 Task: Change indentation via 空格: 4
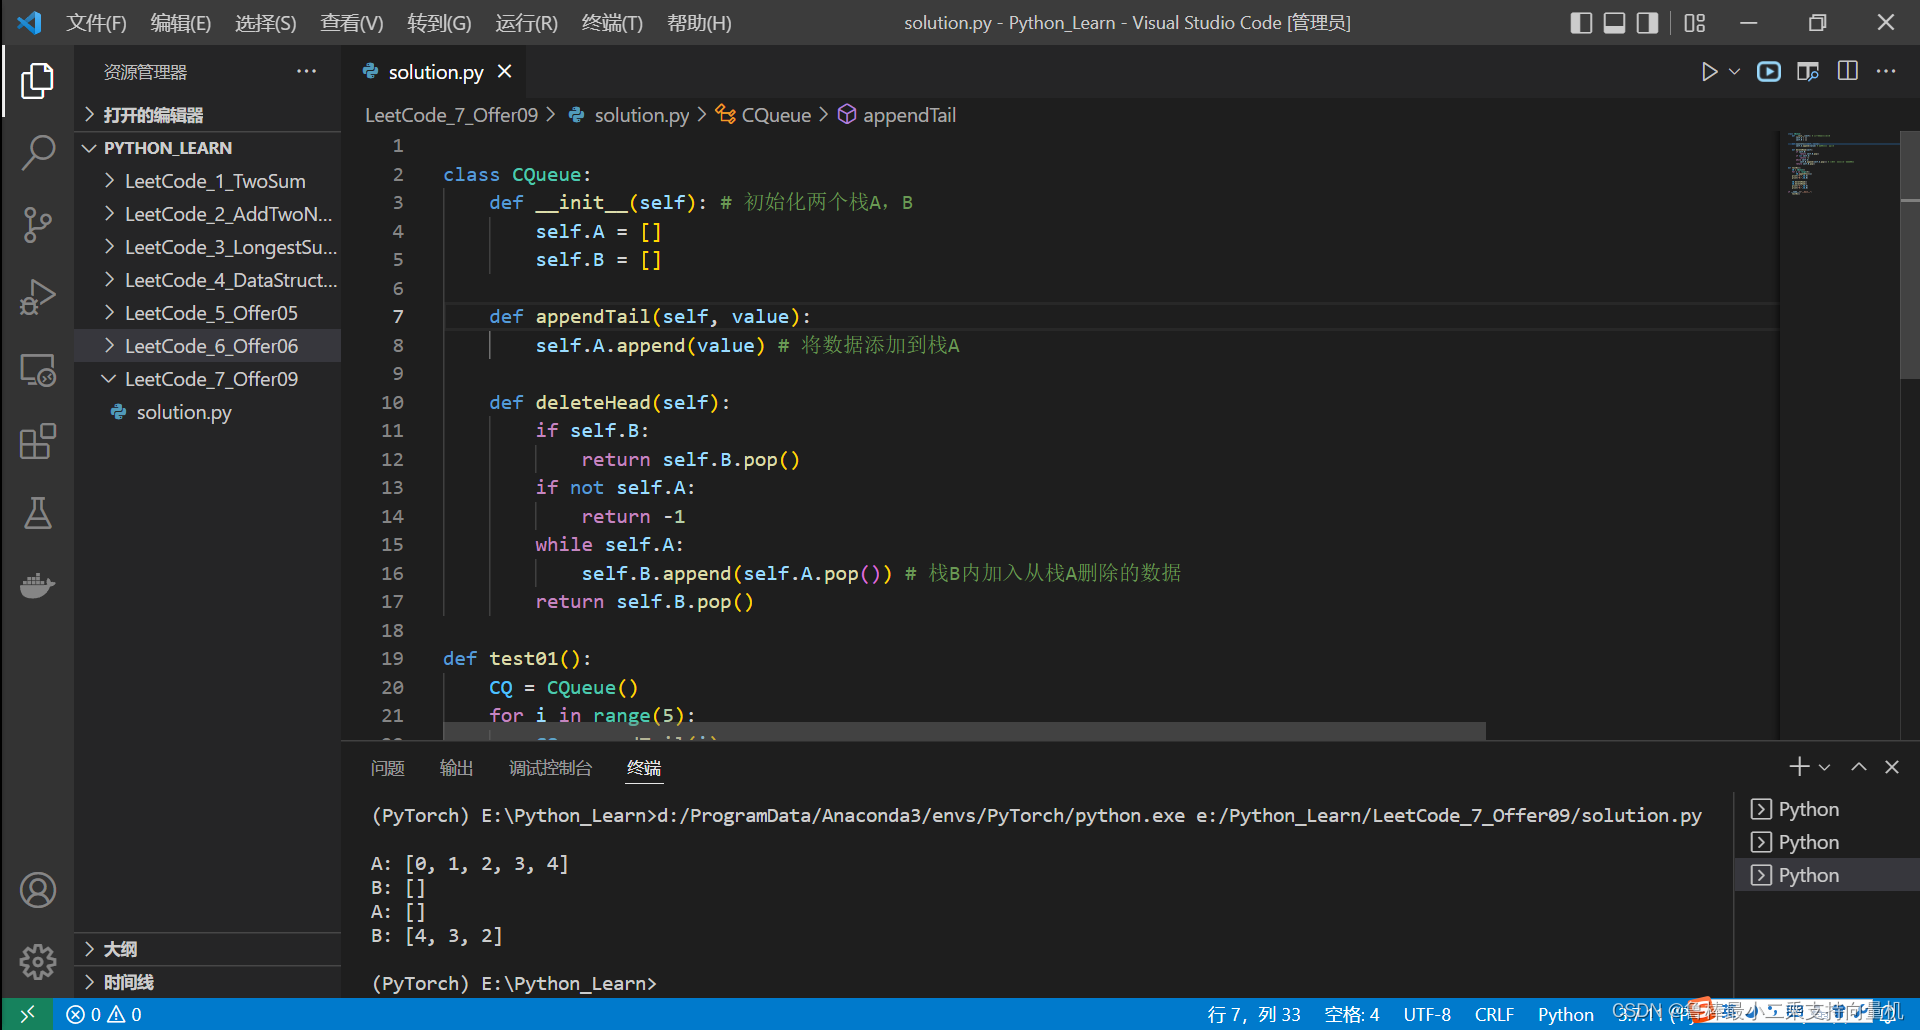click(x=1351, y=1014)
